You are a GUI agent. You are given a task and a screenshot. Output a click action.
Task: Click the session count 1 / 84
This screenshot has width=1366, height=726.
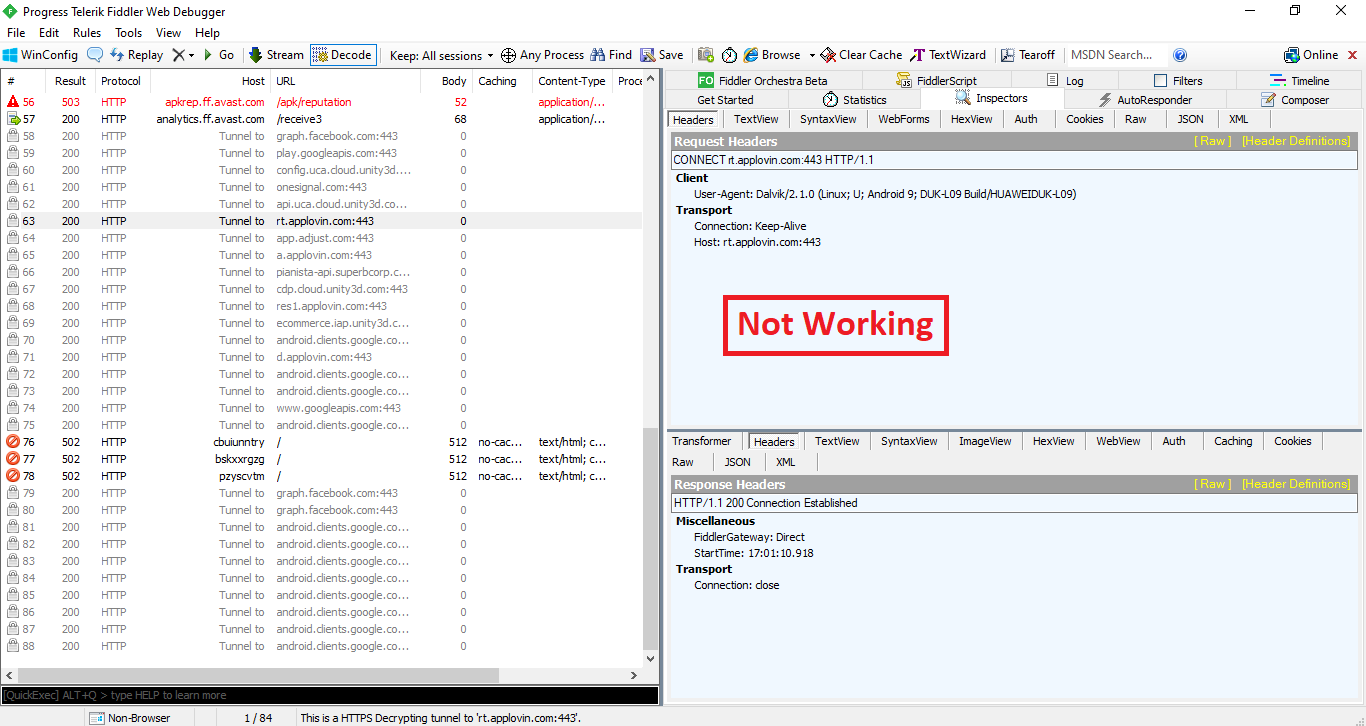(258, 718)
